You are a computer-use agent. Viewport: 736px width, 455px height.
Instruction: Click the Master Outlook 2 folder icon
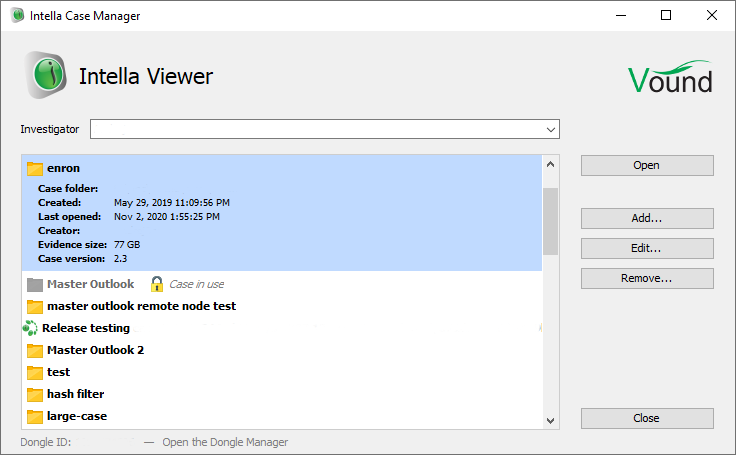[36, 350]
